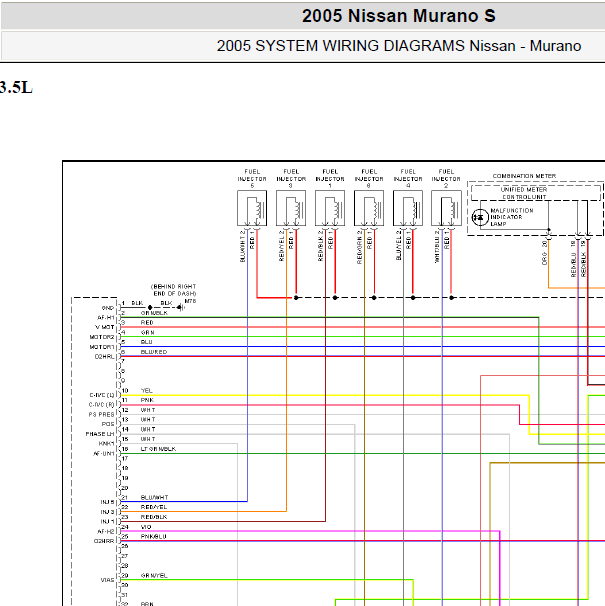Select the 'PS PRES' pin label
605x606 pixels.
point(102,415)
